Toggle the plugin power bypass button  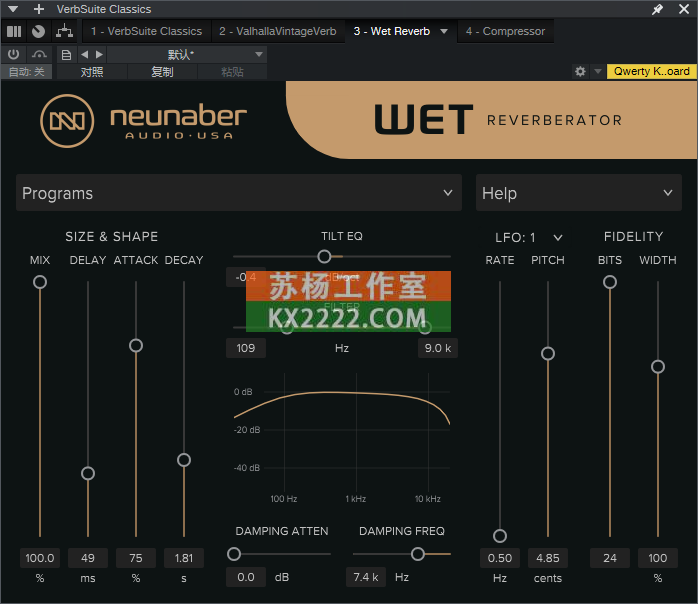click(14, 54)
